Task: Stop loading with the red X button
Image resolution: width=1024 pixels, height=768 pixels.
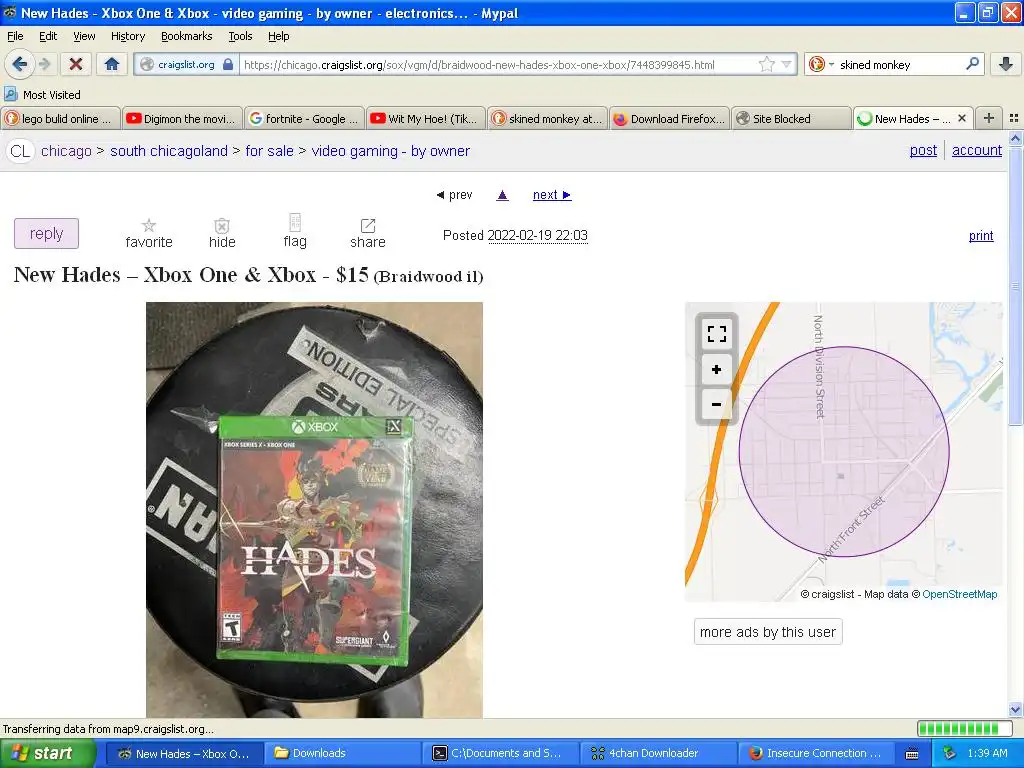Action: click(x=76, y=64)
